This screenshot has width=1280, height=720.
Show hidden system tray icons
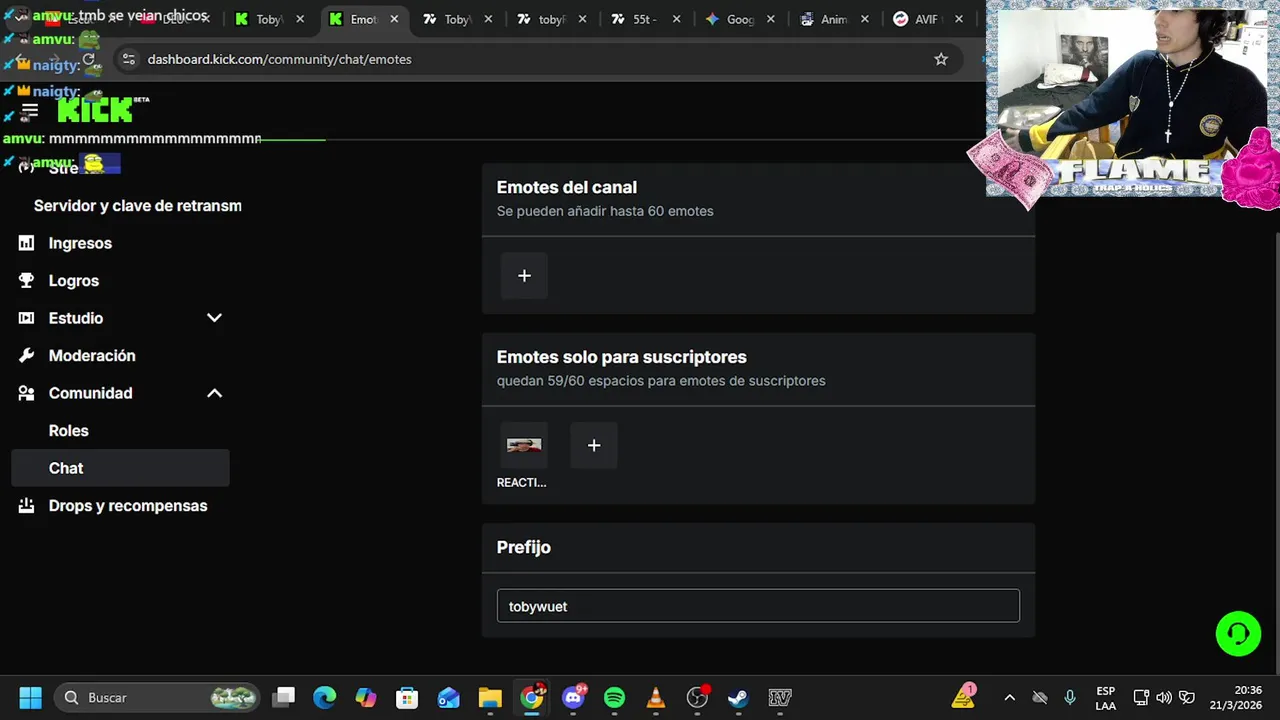(x=1009, y=697)
